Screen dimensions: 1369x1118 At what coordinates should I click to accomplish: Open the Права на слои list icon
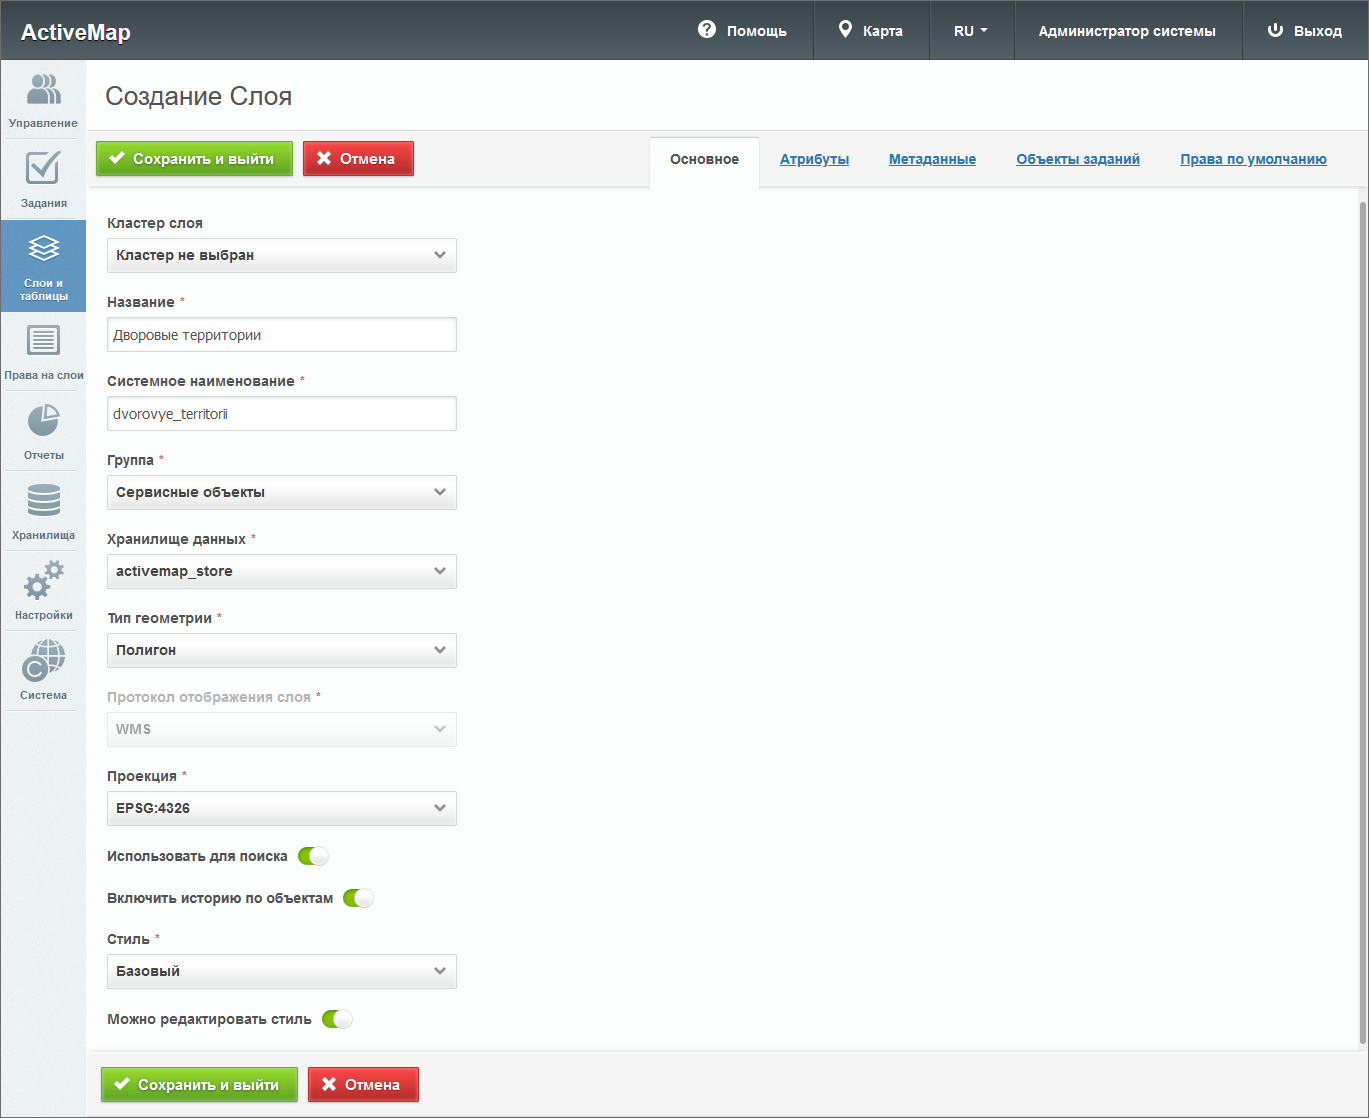(x=43, y=341)
